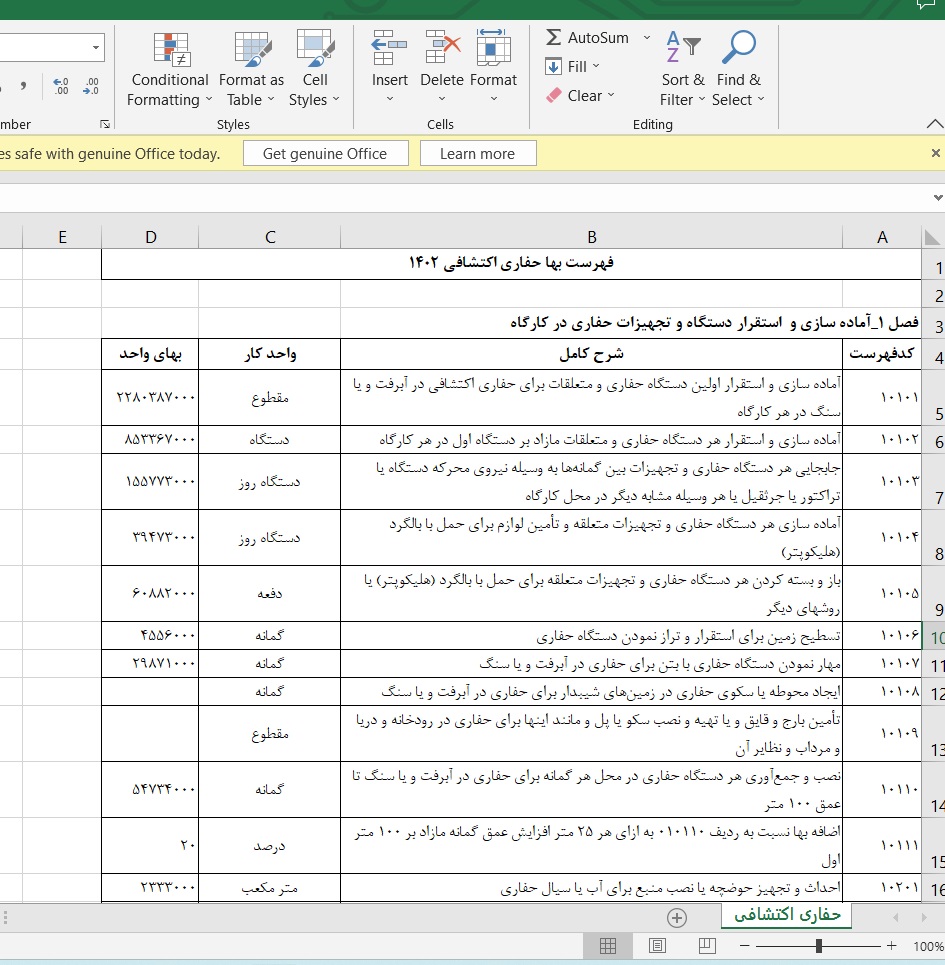The height and width of the screenshot is (965, 945).
Task: Open the comments icon at top right
Action: pos(925,5)
